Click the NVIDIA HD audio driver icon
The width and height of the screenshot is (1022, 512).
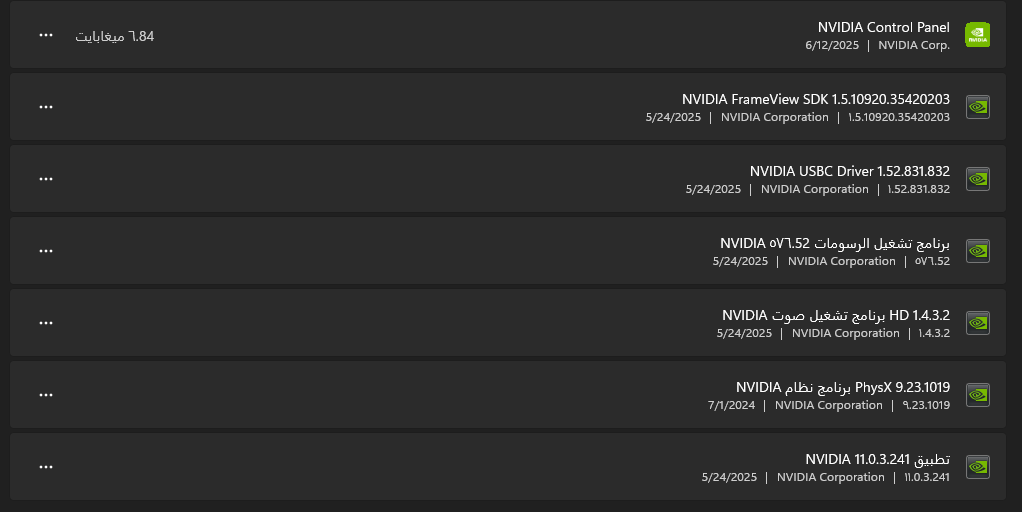pyautogui.click(x=978, y=323)
